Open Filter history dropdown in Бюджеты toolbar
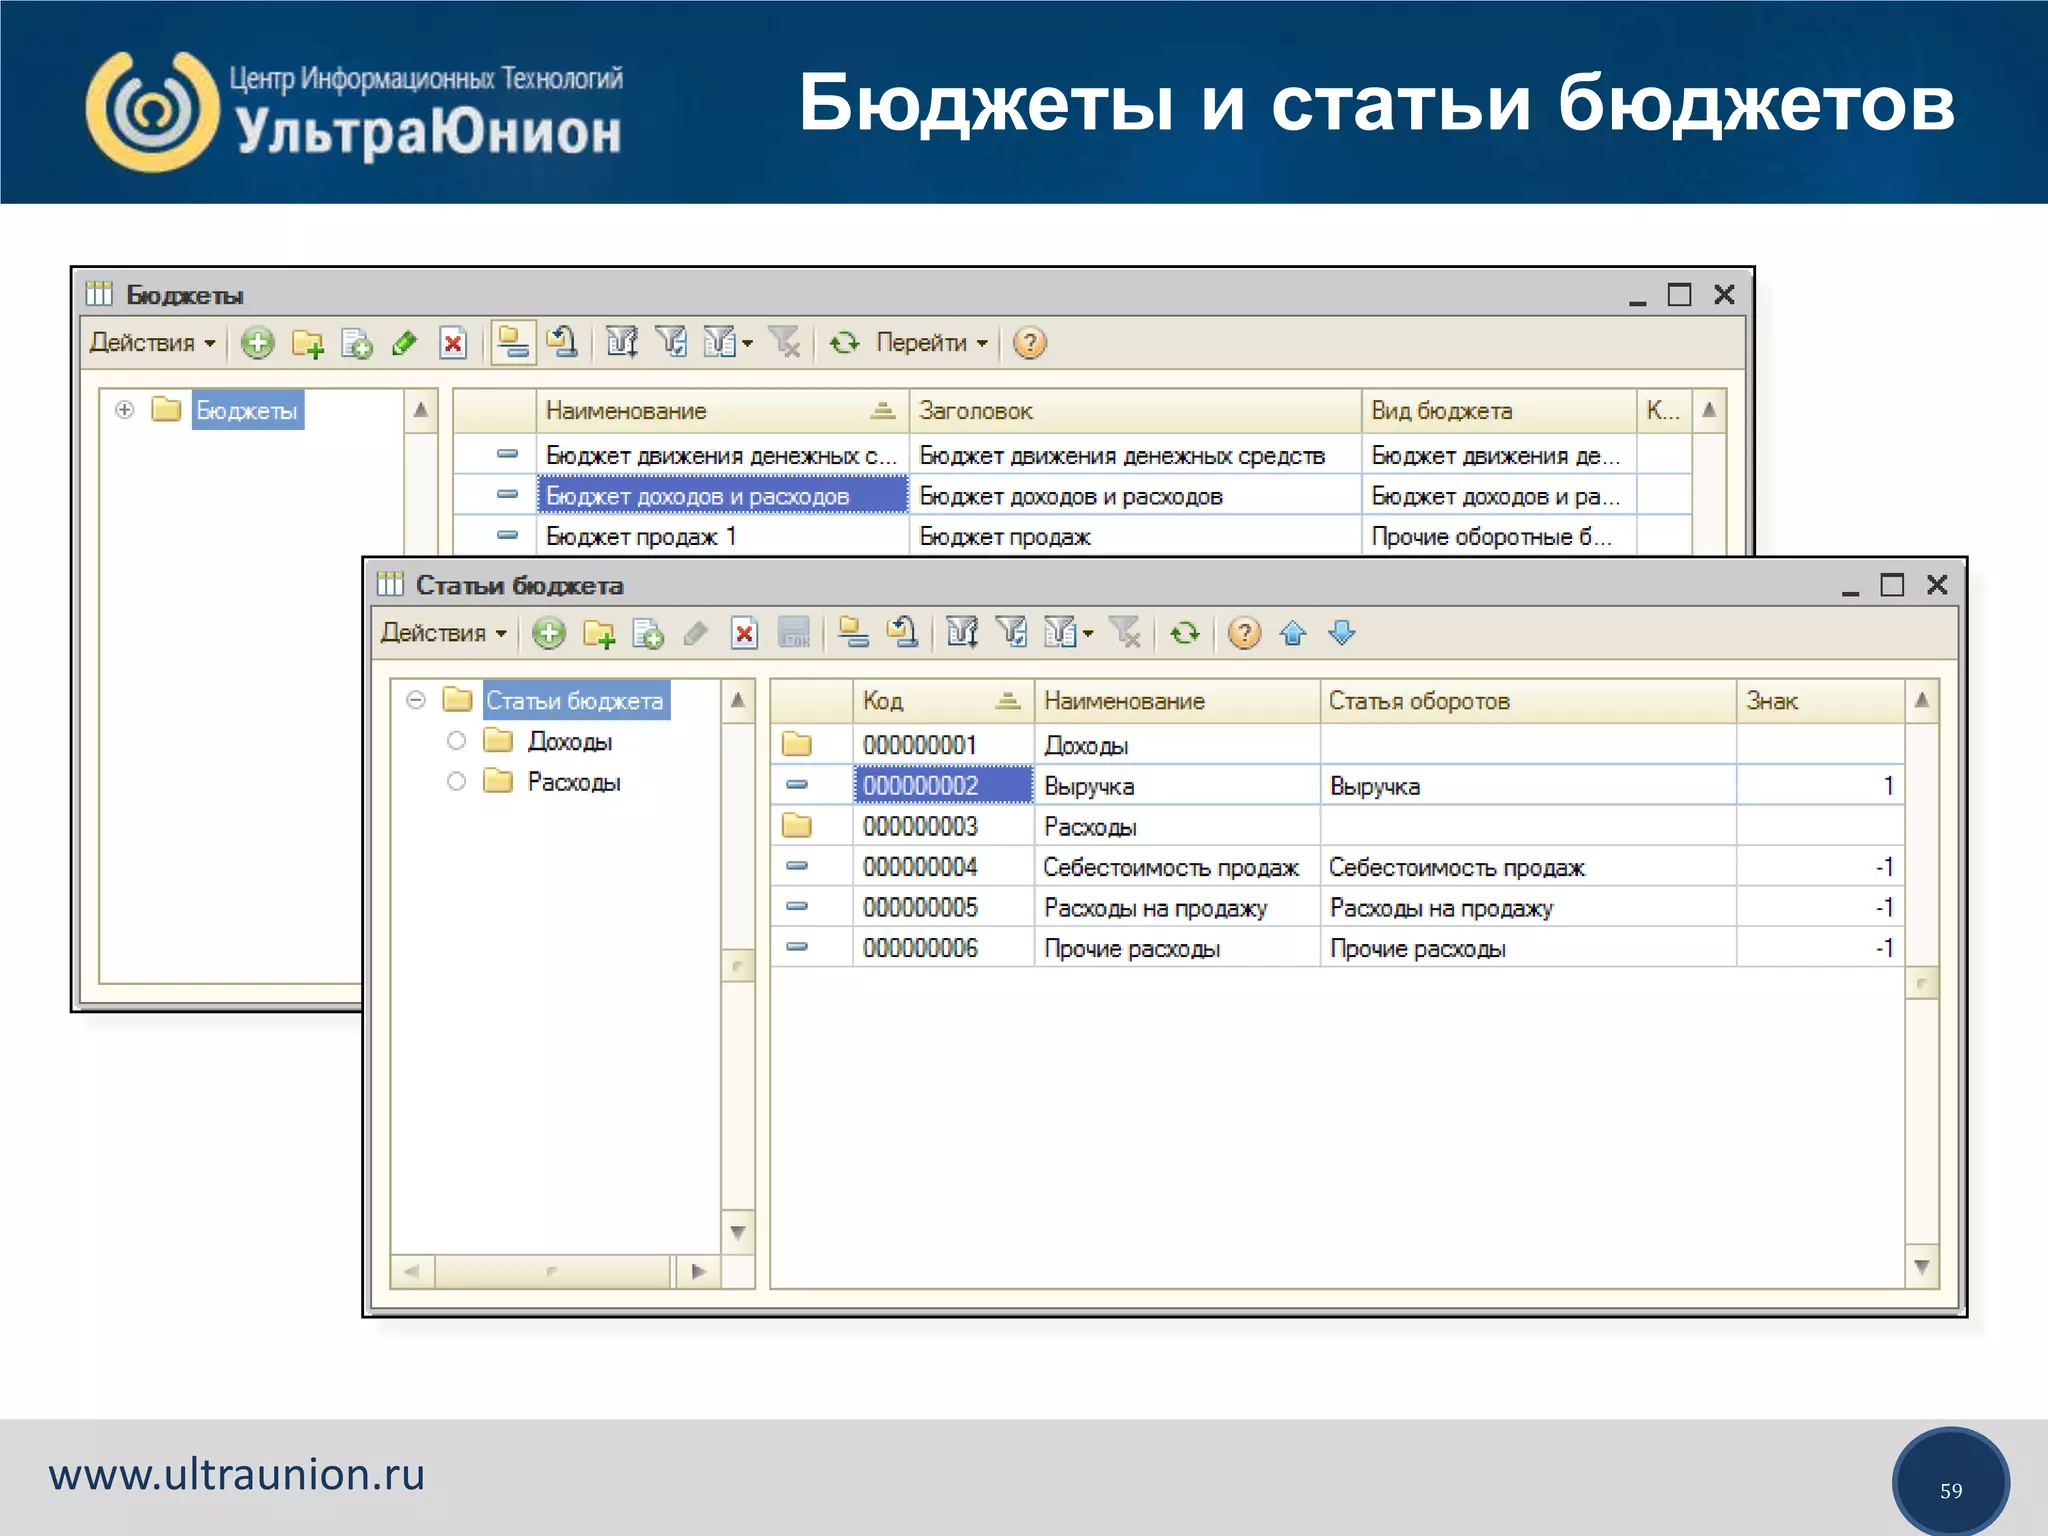2048x1536 pixels. tap(728, 343)
